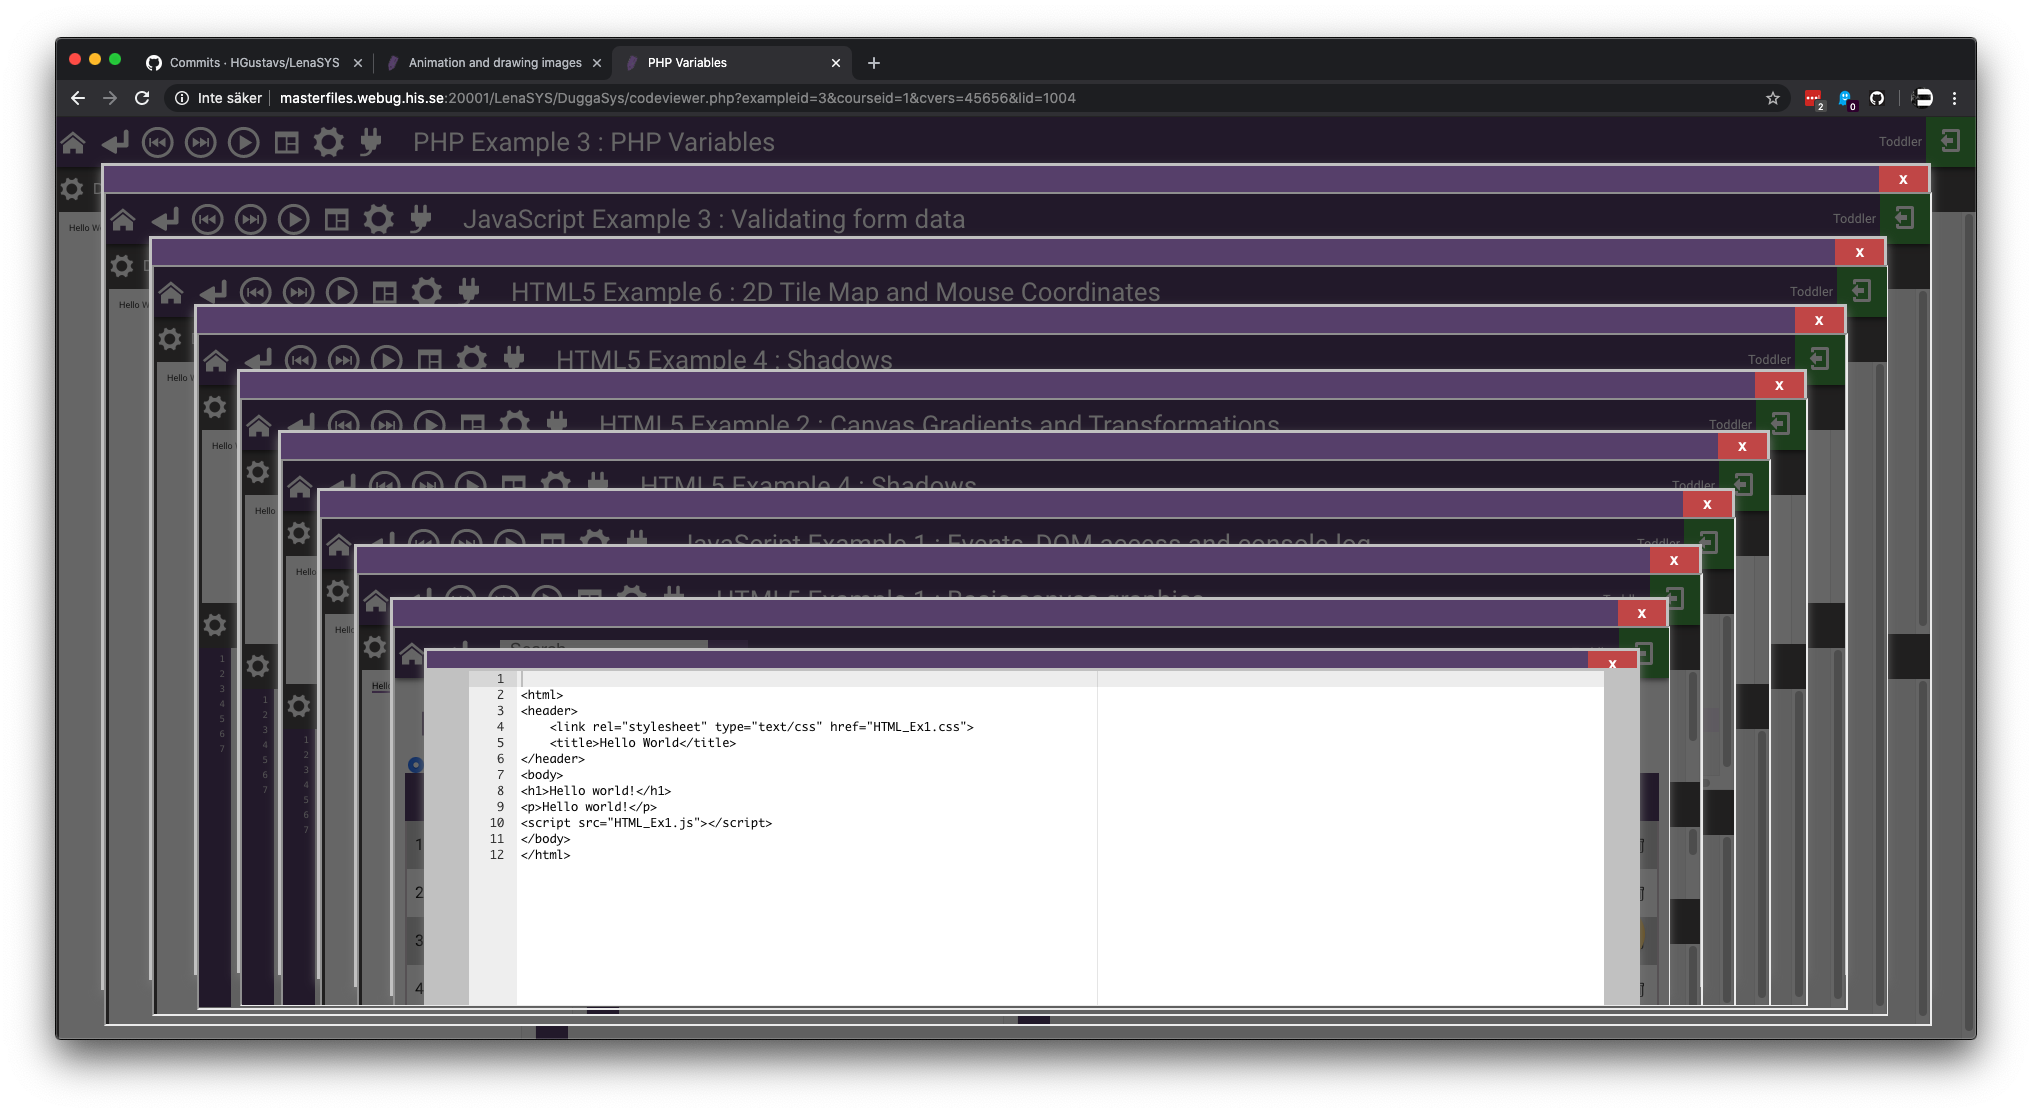The height and width of the screenshot is (1113, 2032).
Task: Click plug icon in PHP Example 3 toolbar
Action: [371, 143]
